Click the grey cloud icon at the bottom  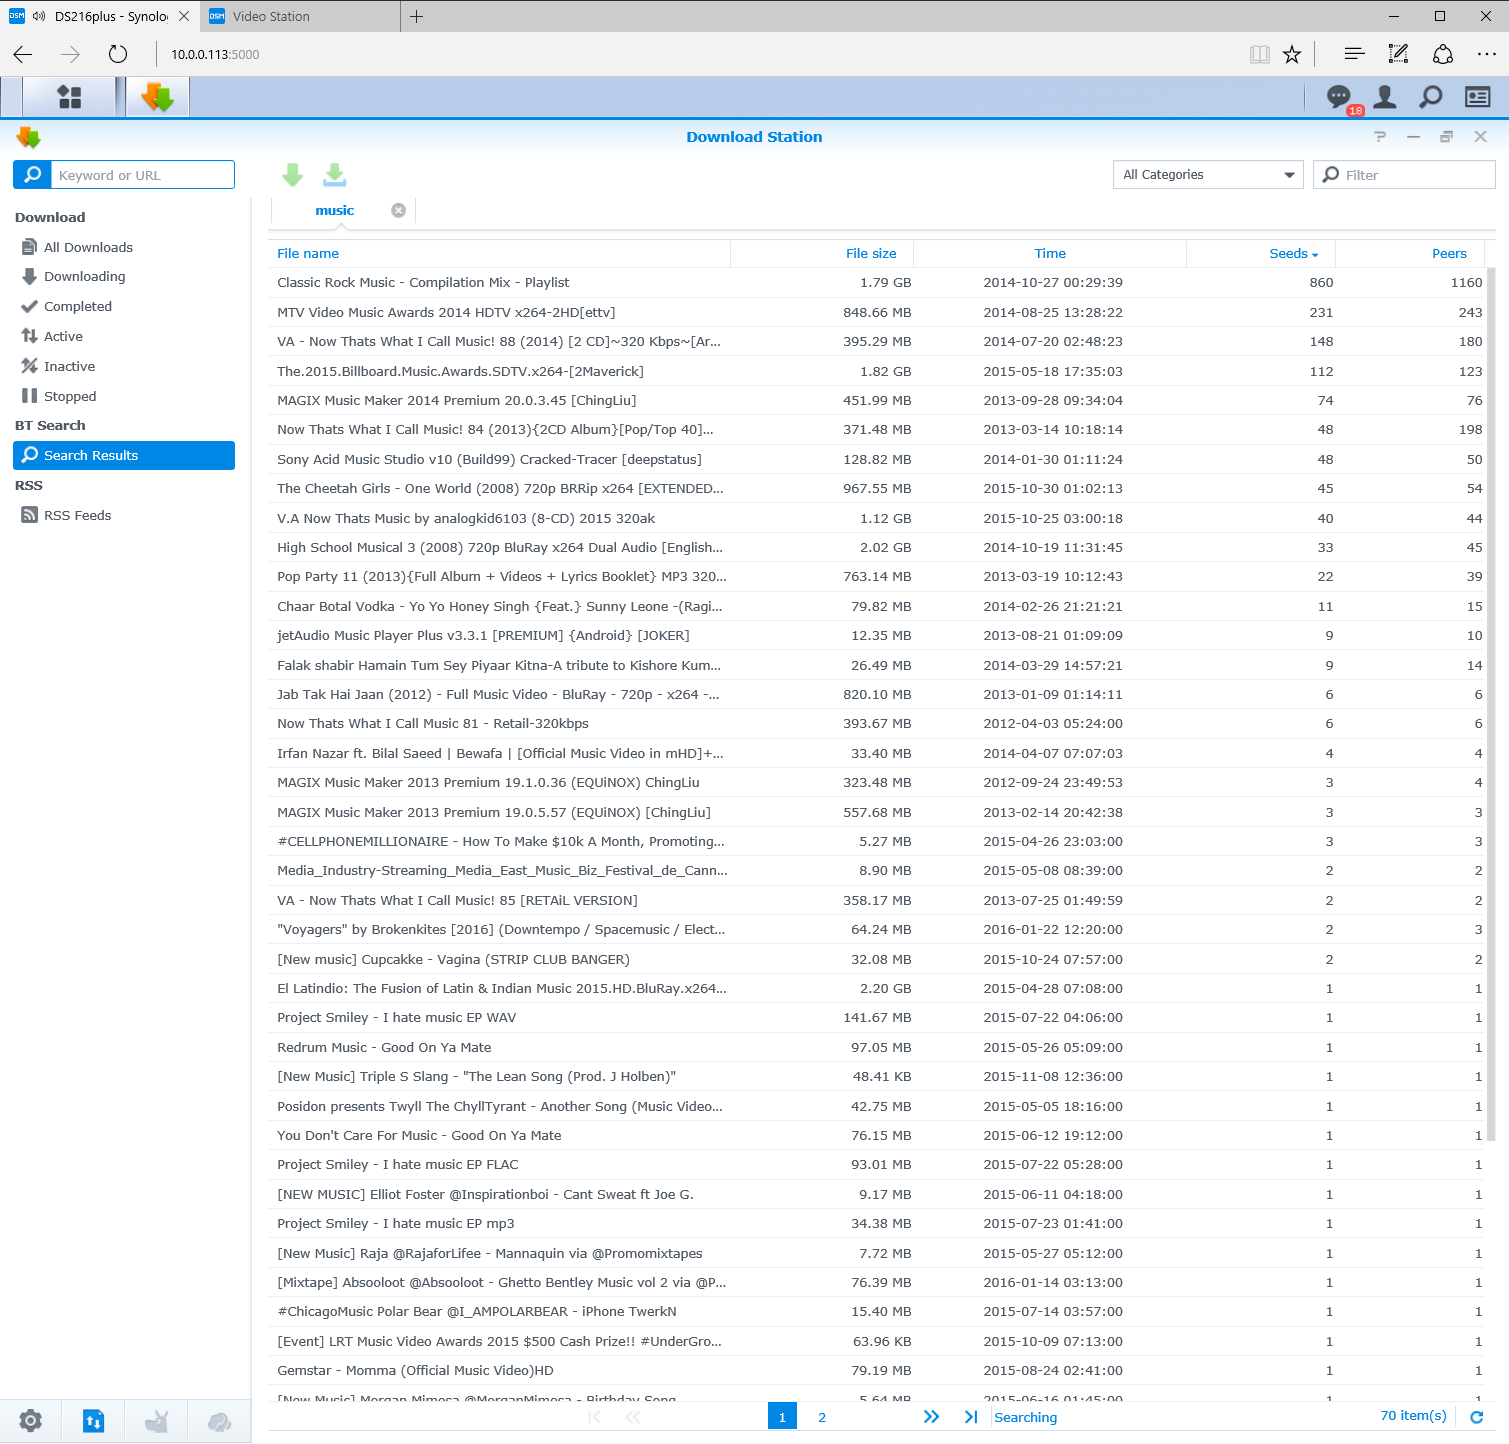coord(219,1420)
